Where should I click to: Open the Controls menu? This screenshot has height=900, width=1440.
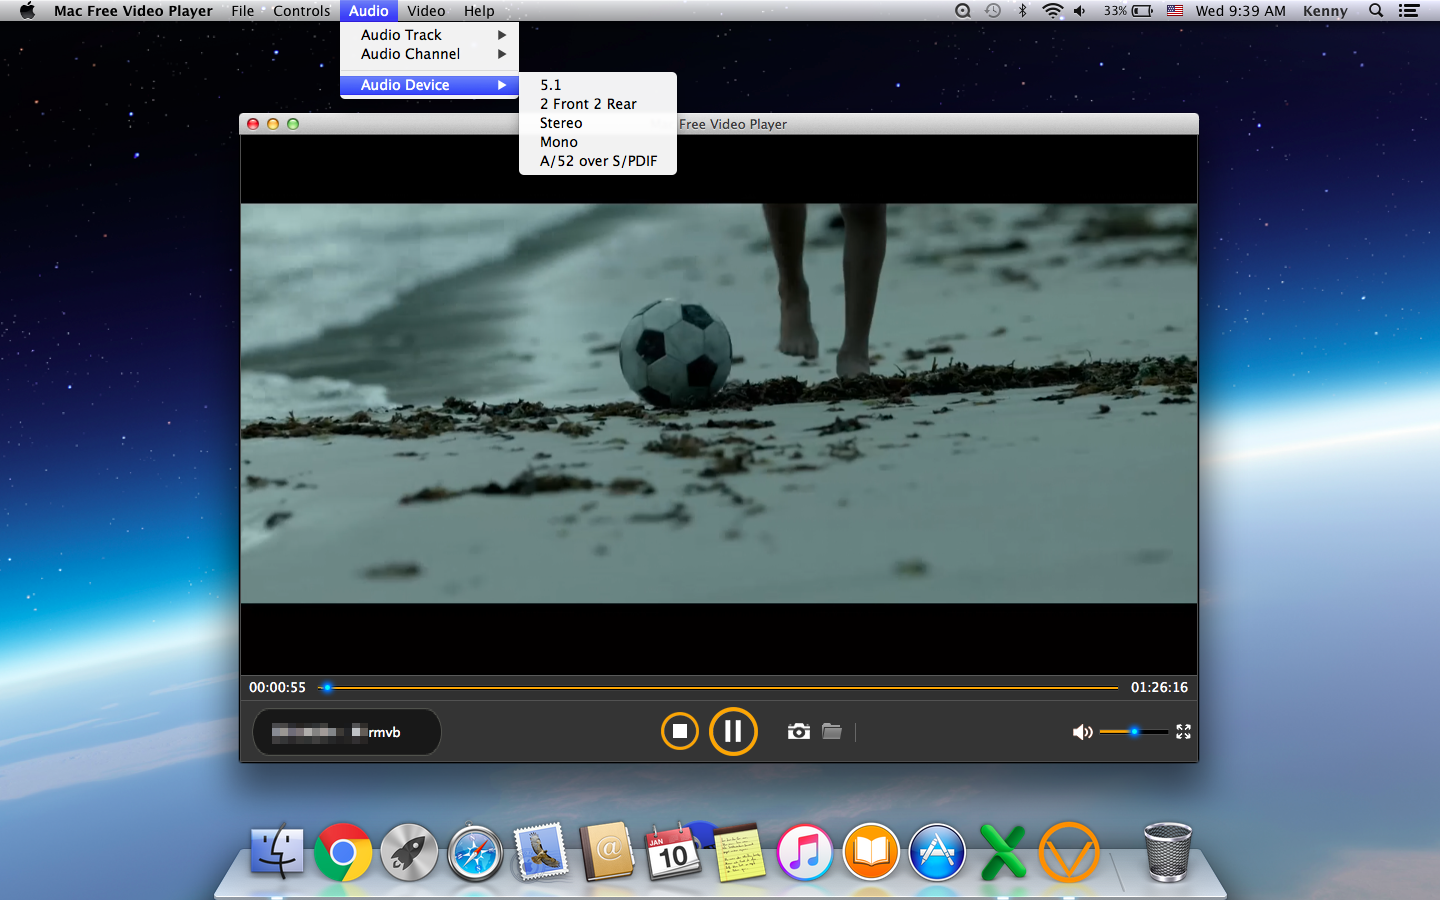[301, 11]
